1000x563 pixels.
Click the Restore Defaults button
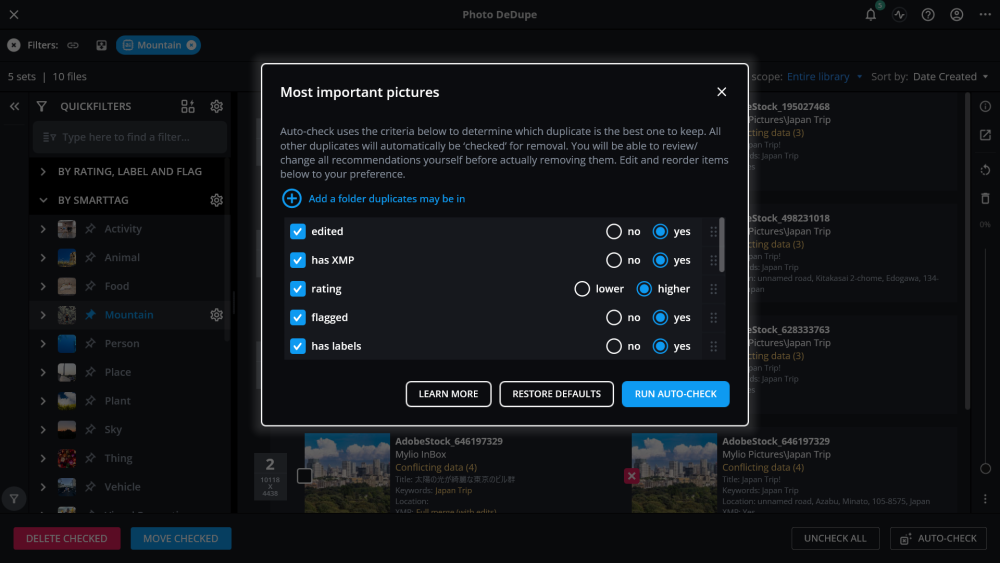click(556, 394)
